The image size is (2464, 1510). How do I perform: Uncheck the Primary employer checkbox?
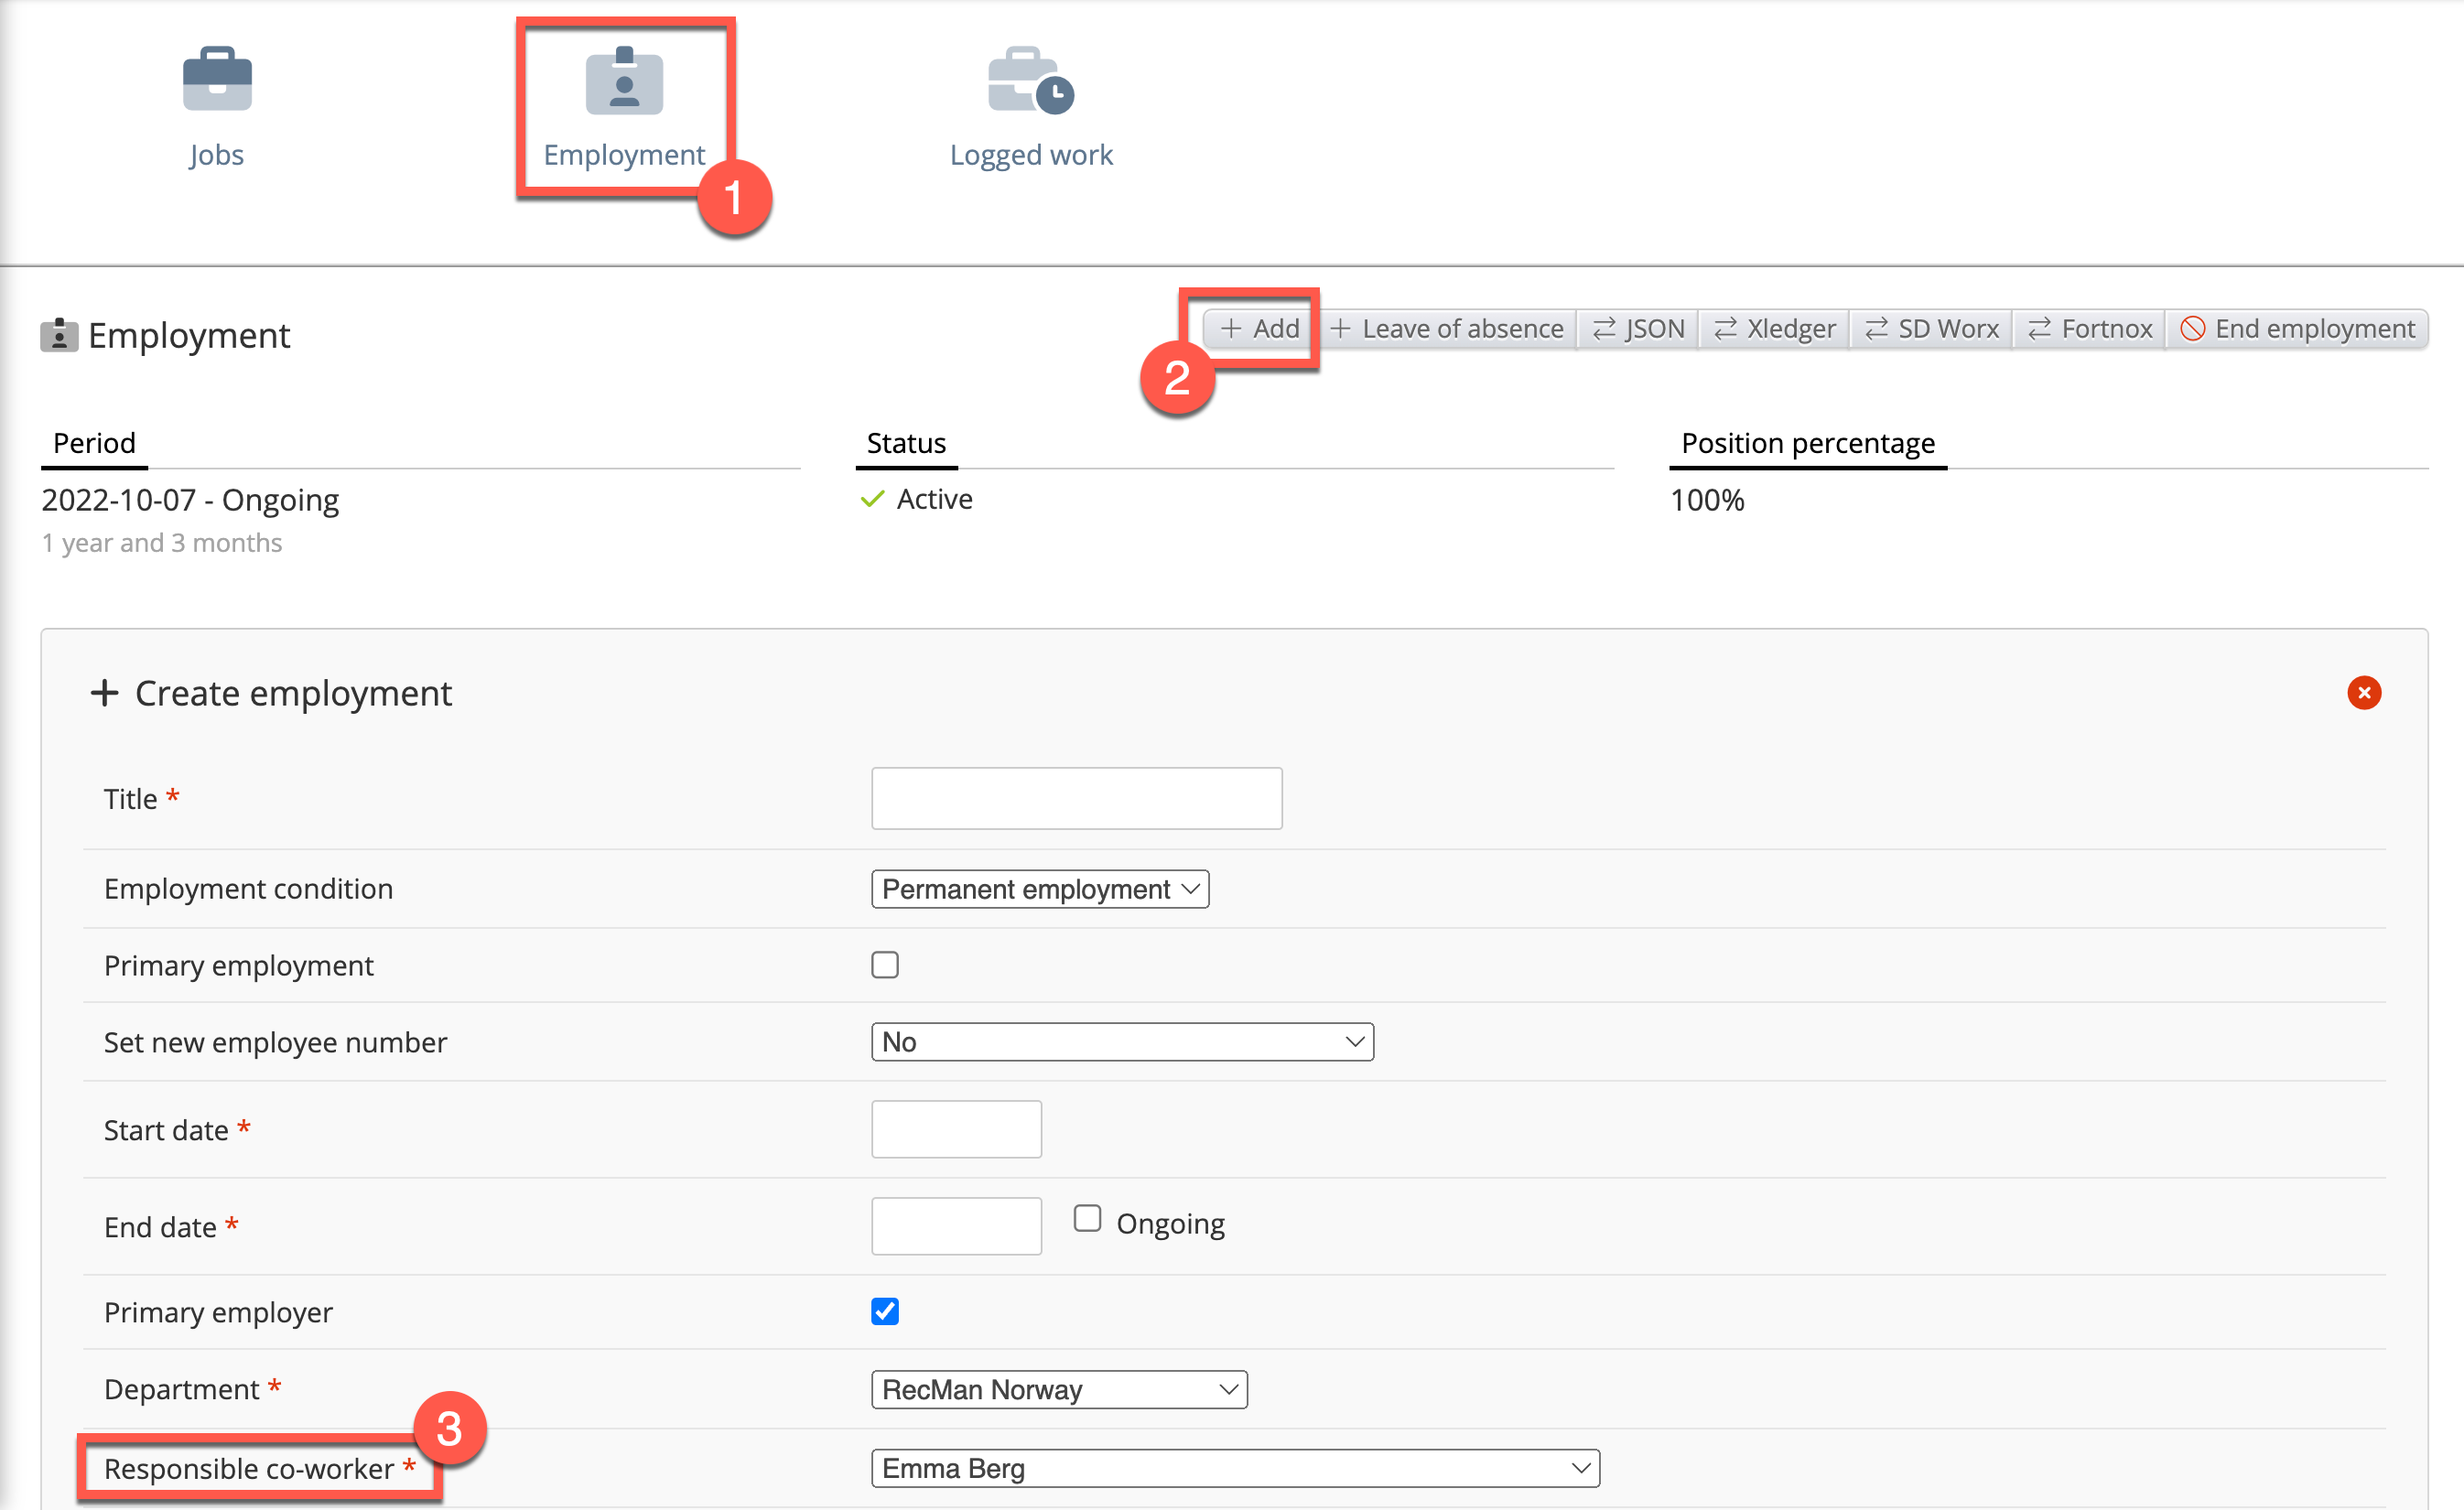click(x=884, y=1311)
